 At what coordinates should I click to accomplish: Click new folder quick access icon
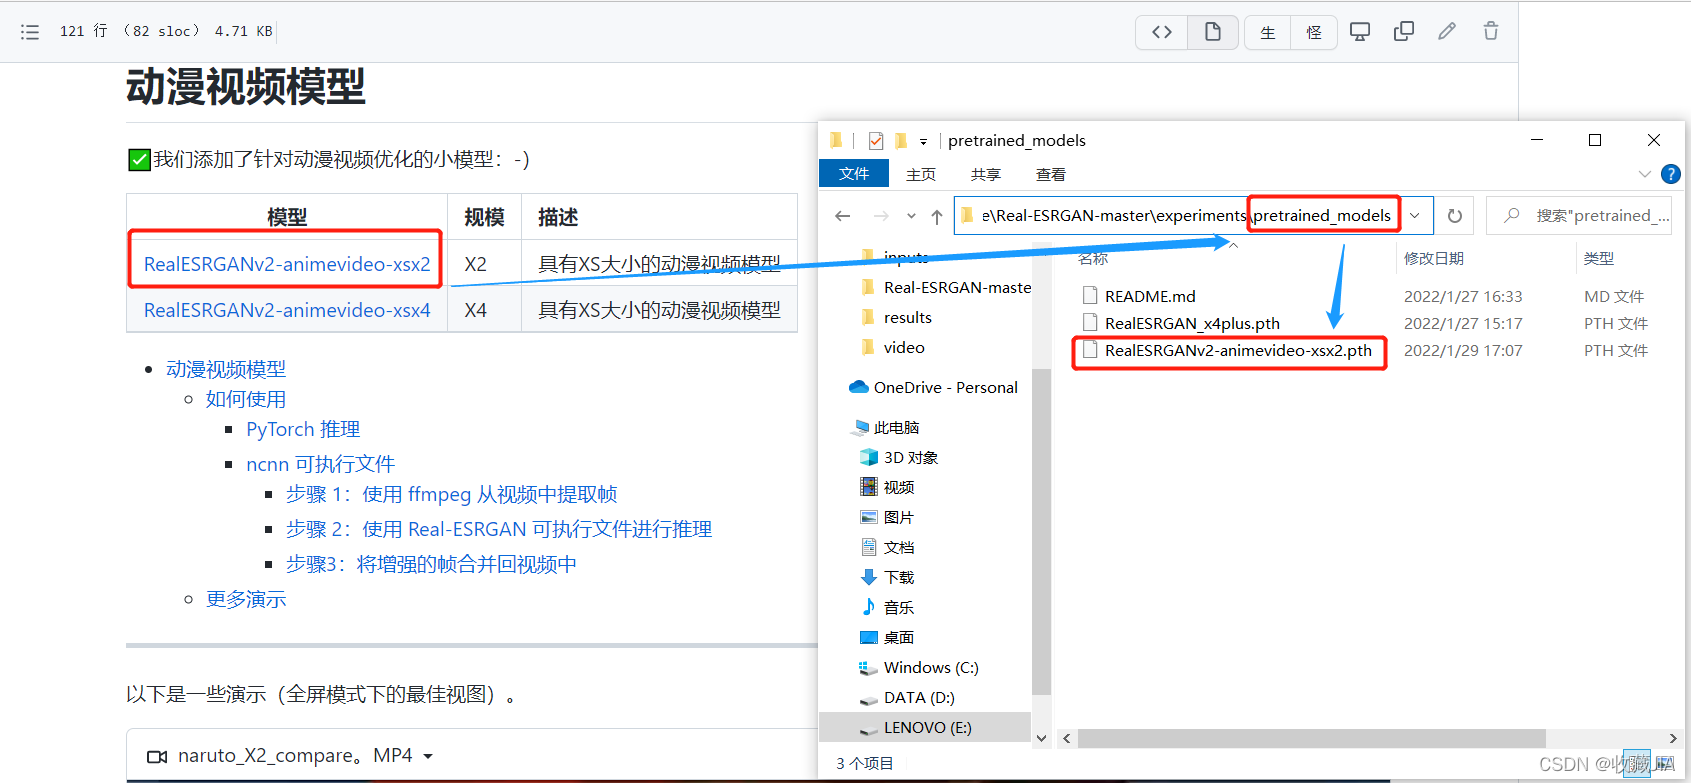pyautogui.click(x=901, y=141)
